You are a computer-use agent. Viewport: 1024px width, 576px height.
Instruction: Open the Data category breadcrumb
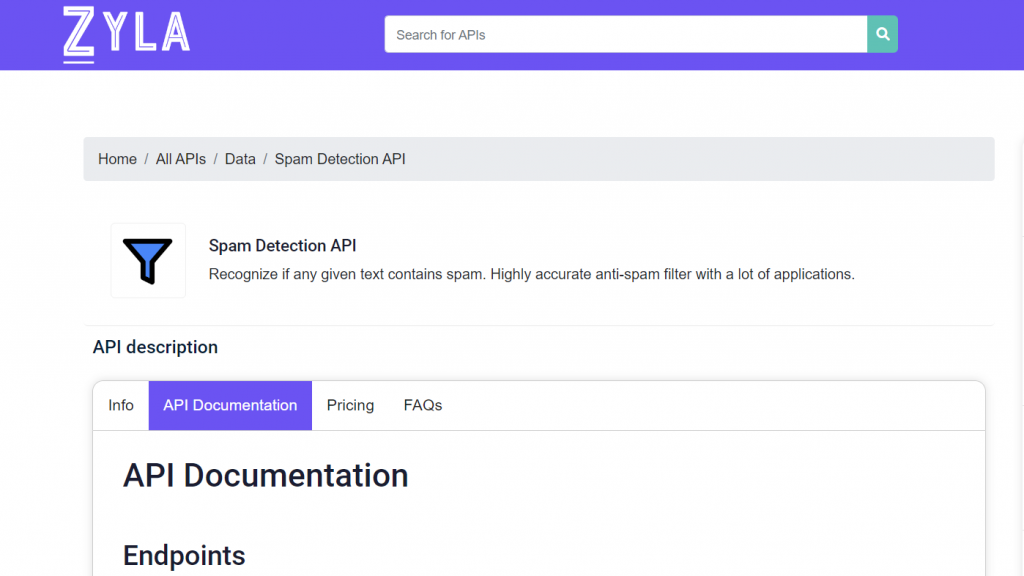point(240,159)
